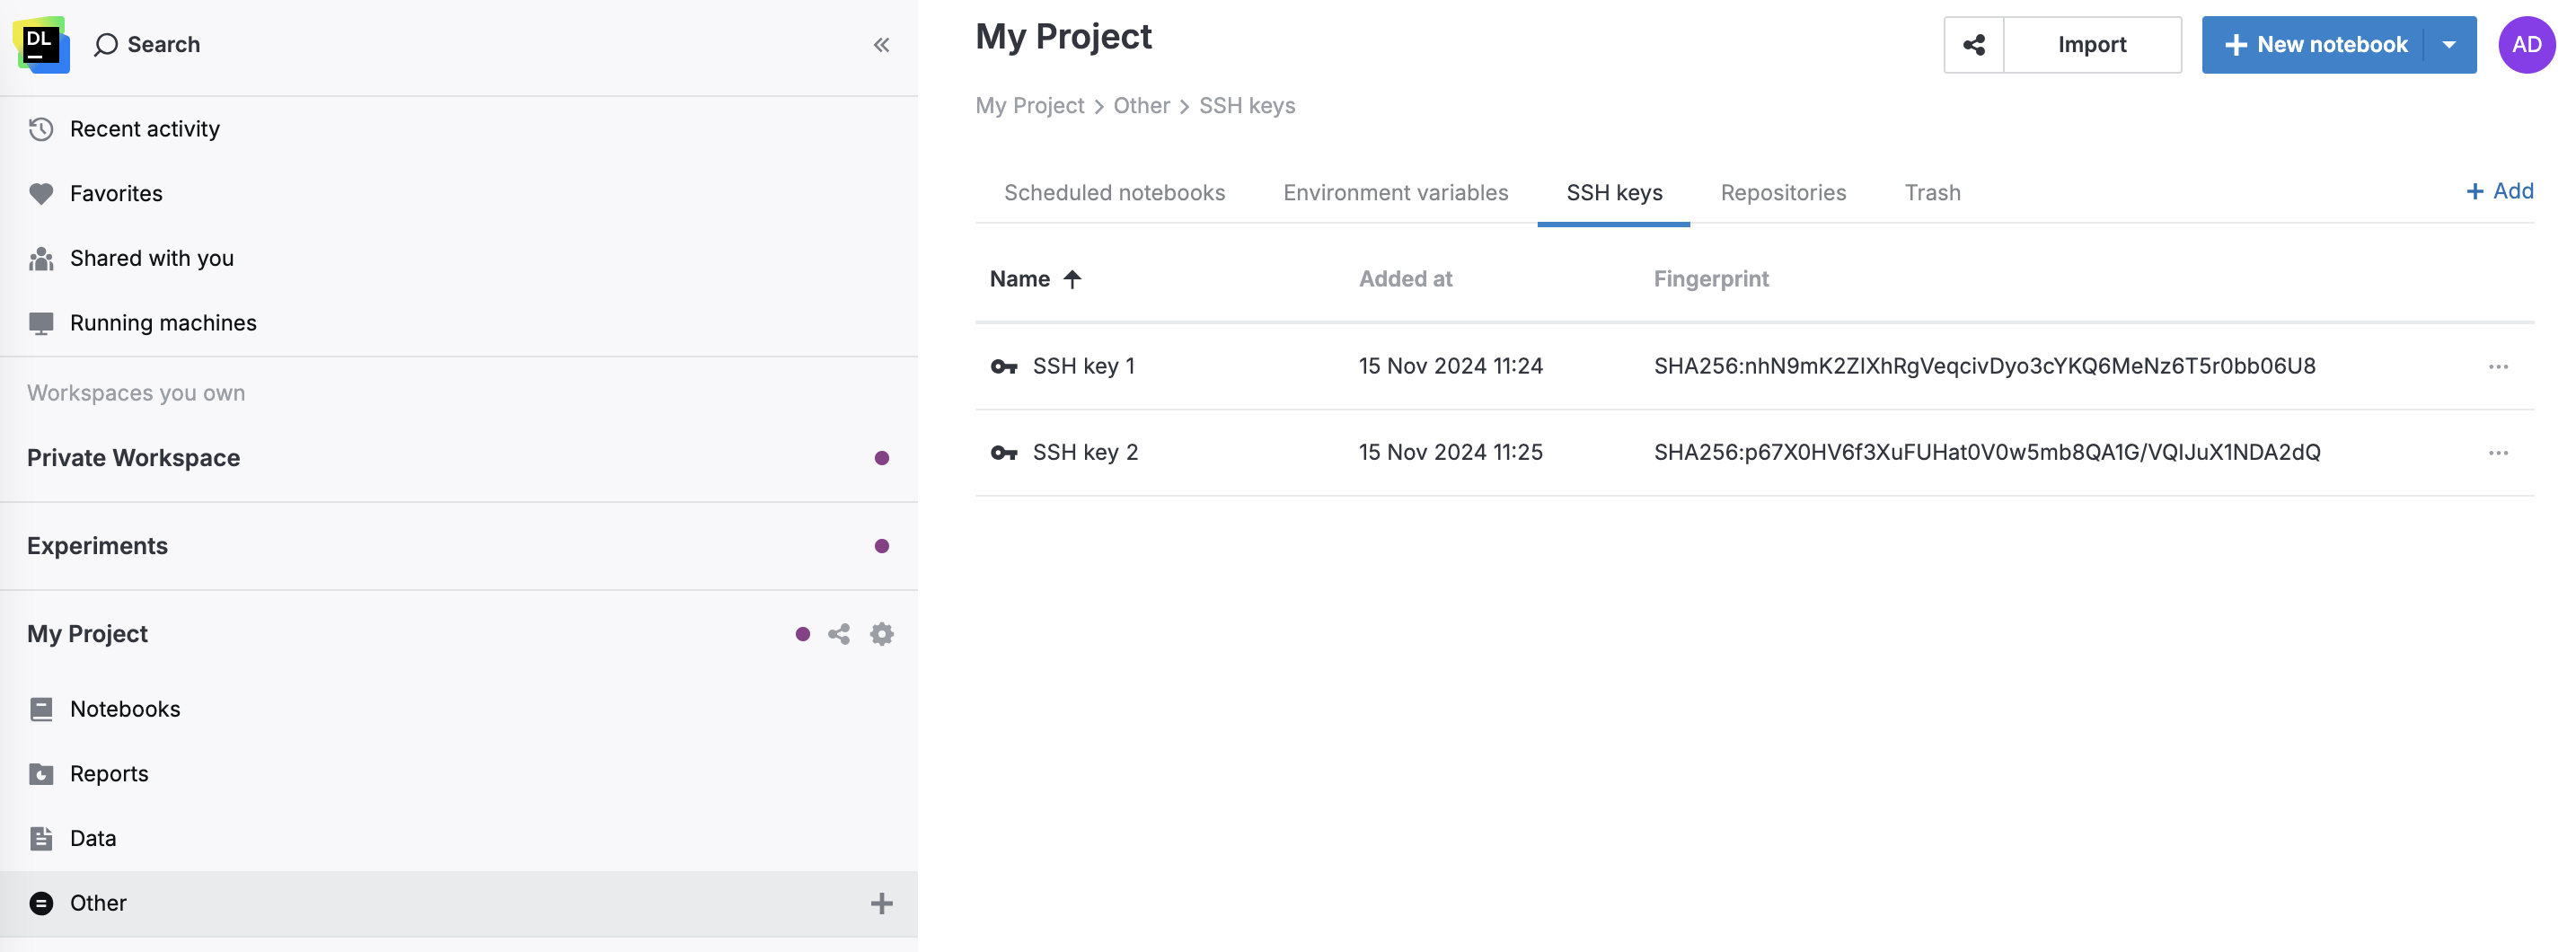Screen dimensions: 2576x952
Task: Collapse the sidebar with double chevron
Action: 881,45
